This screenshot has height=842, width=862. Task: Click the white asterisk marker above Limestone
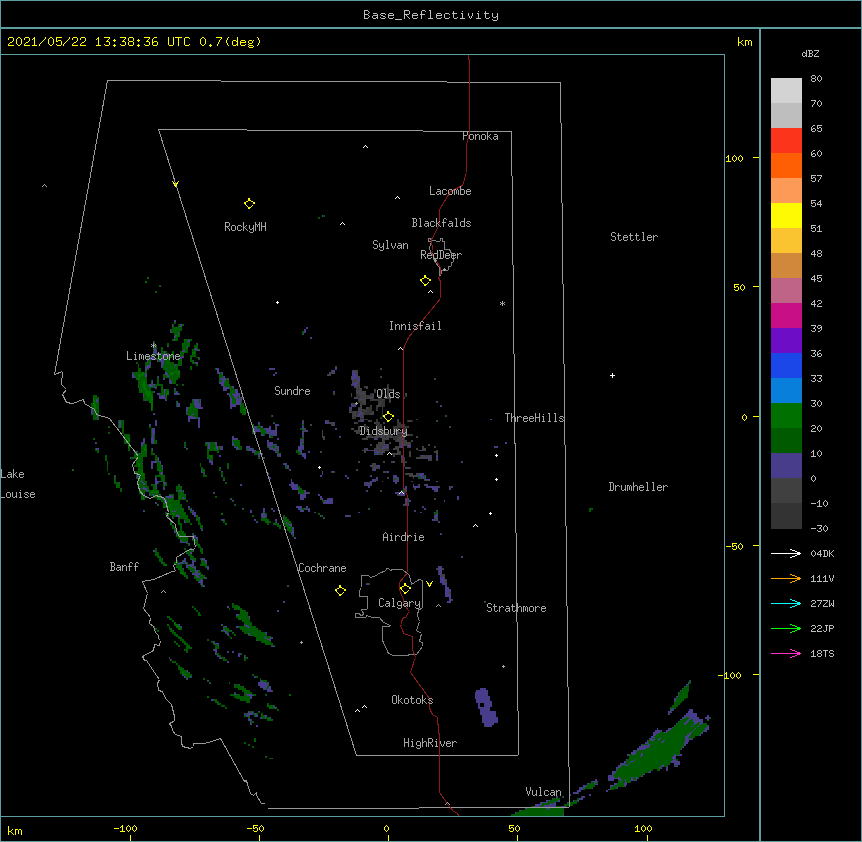[x=153, y=346]
